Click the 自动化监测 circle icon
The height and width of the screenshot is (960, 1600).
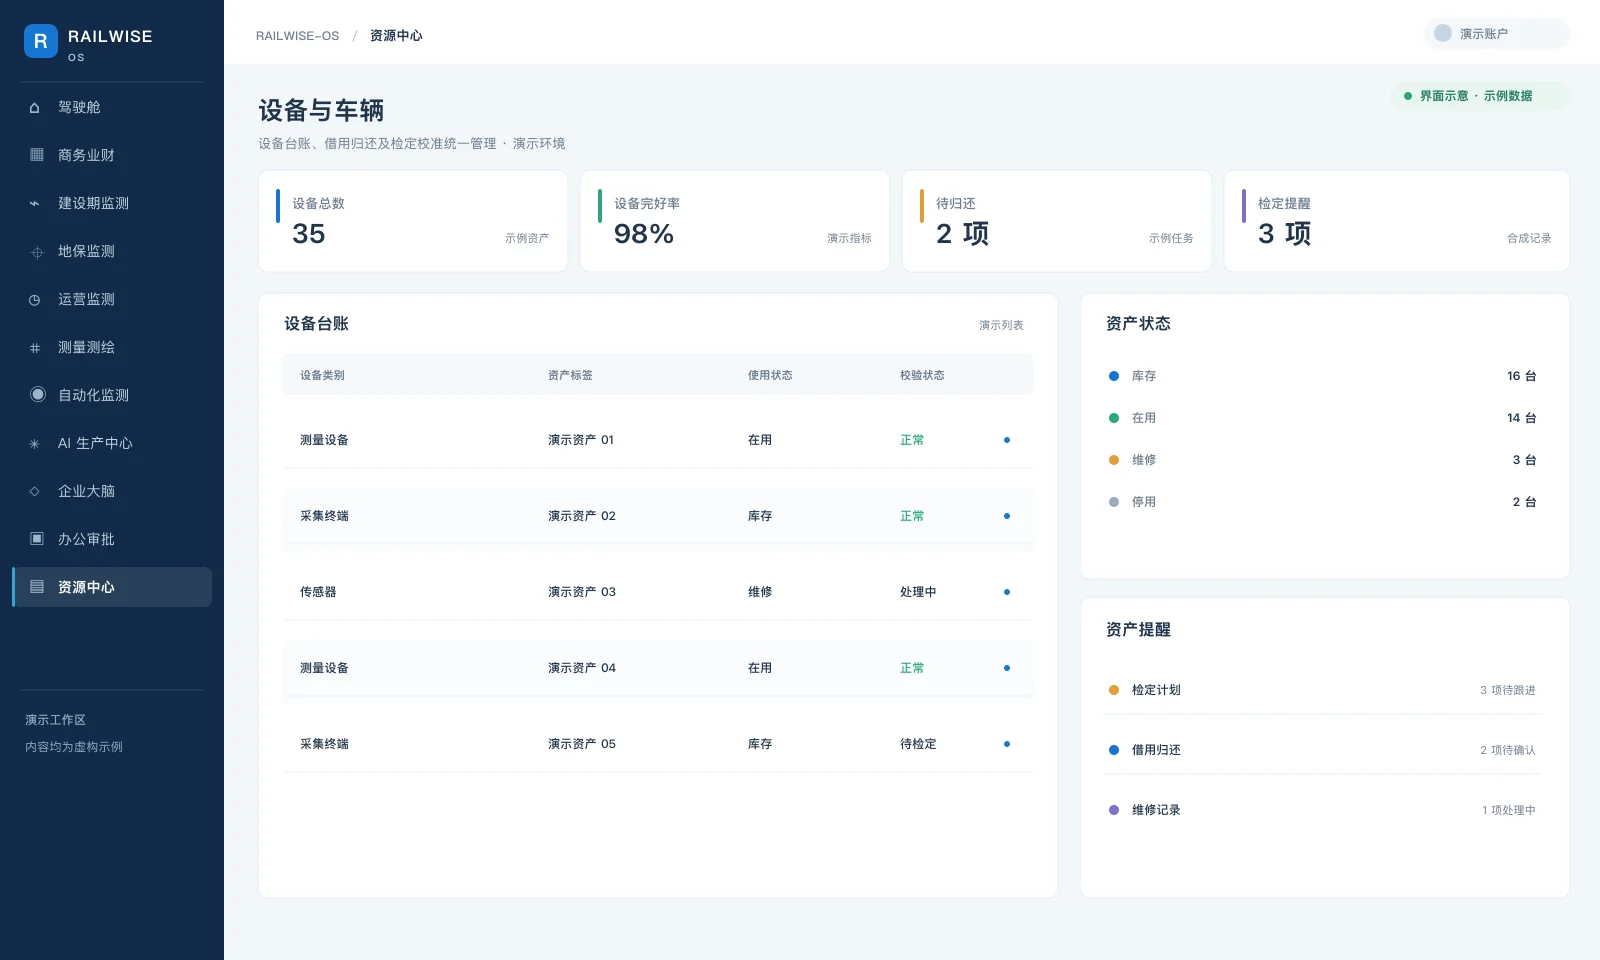pos(38,394)
